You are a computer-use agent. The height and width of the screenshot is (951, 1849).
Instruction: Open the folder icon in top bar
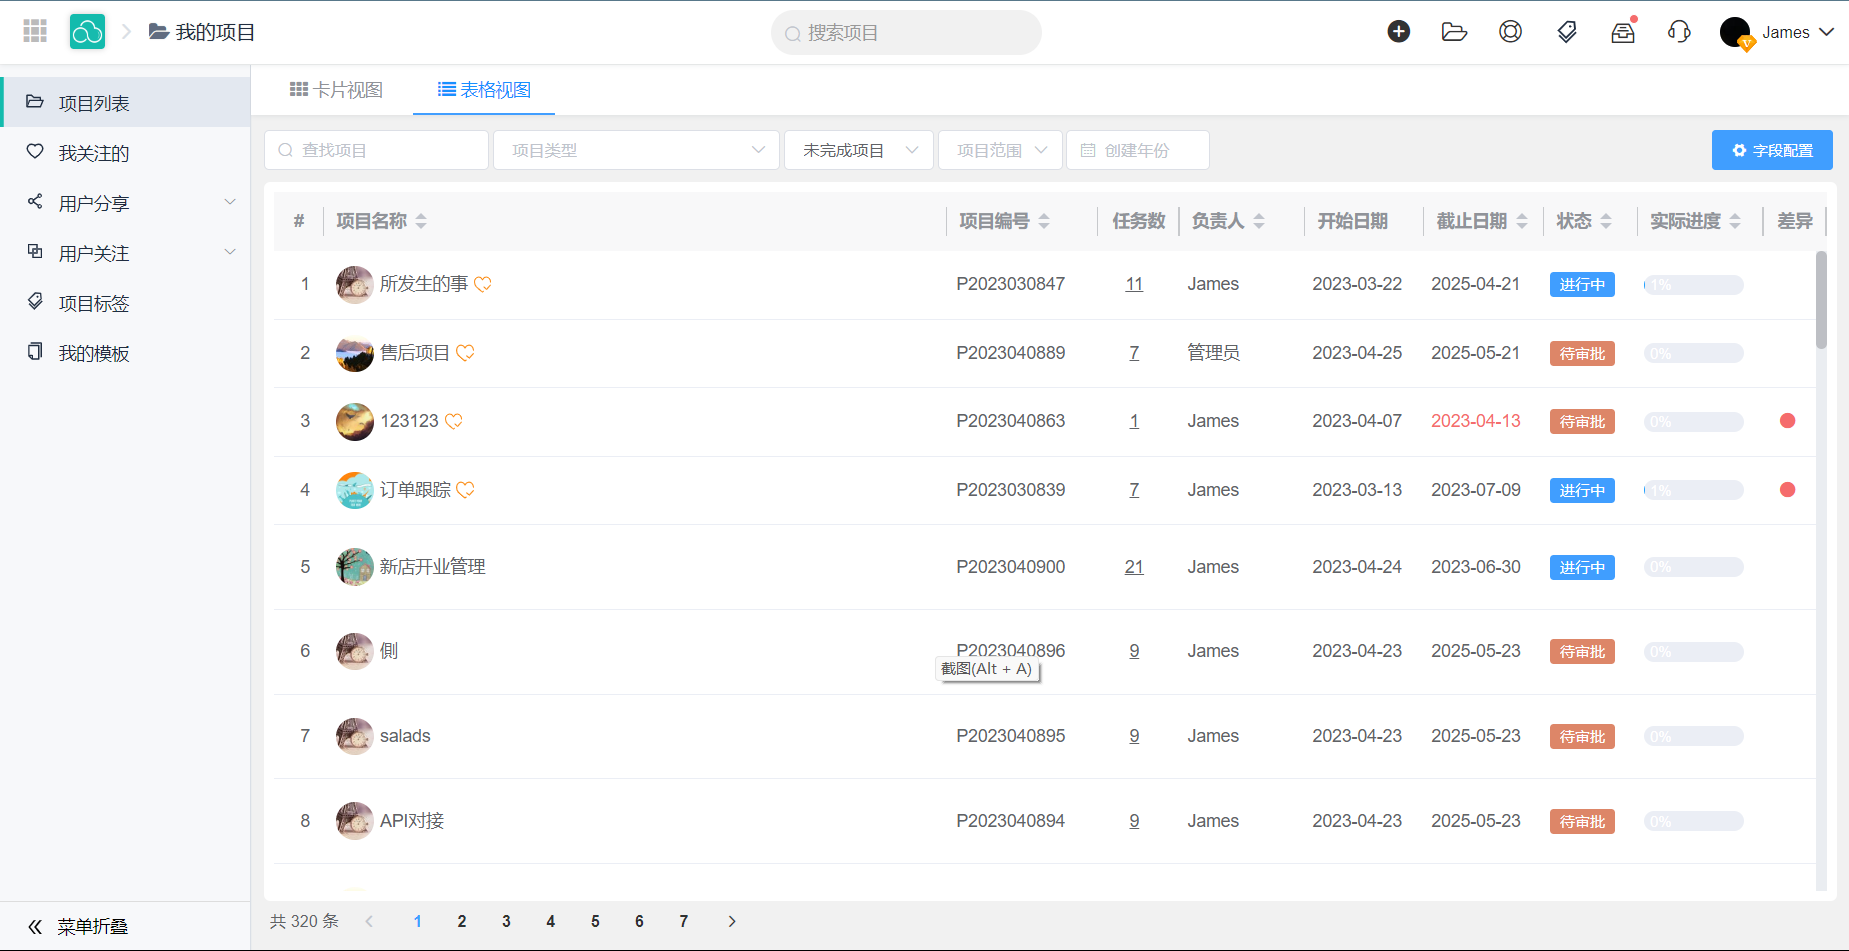pyautogui.click(x=1454, y=32)
